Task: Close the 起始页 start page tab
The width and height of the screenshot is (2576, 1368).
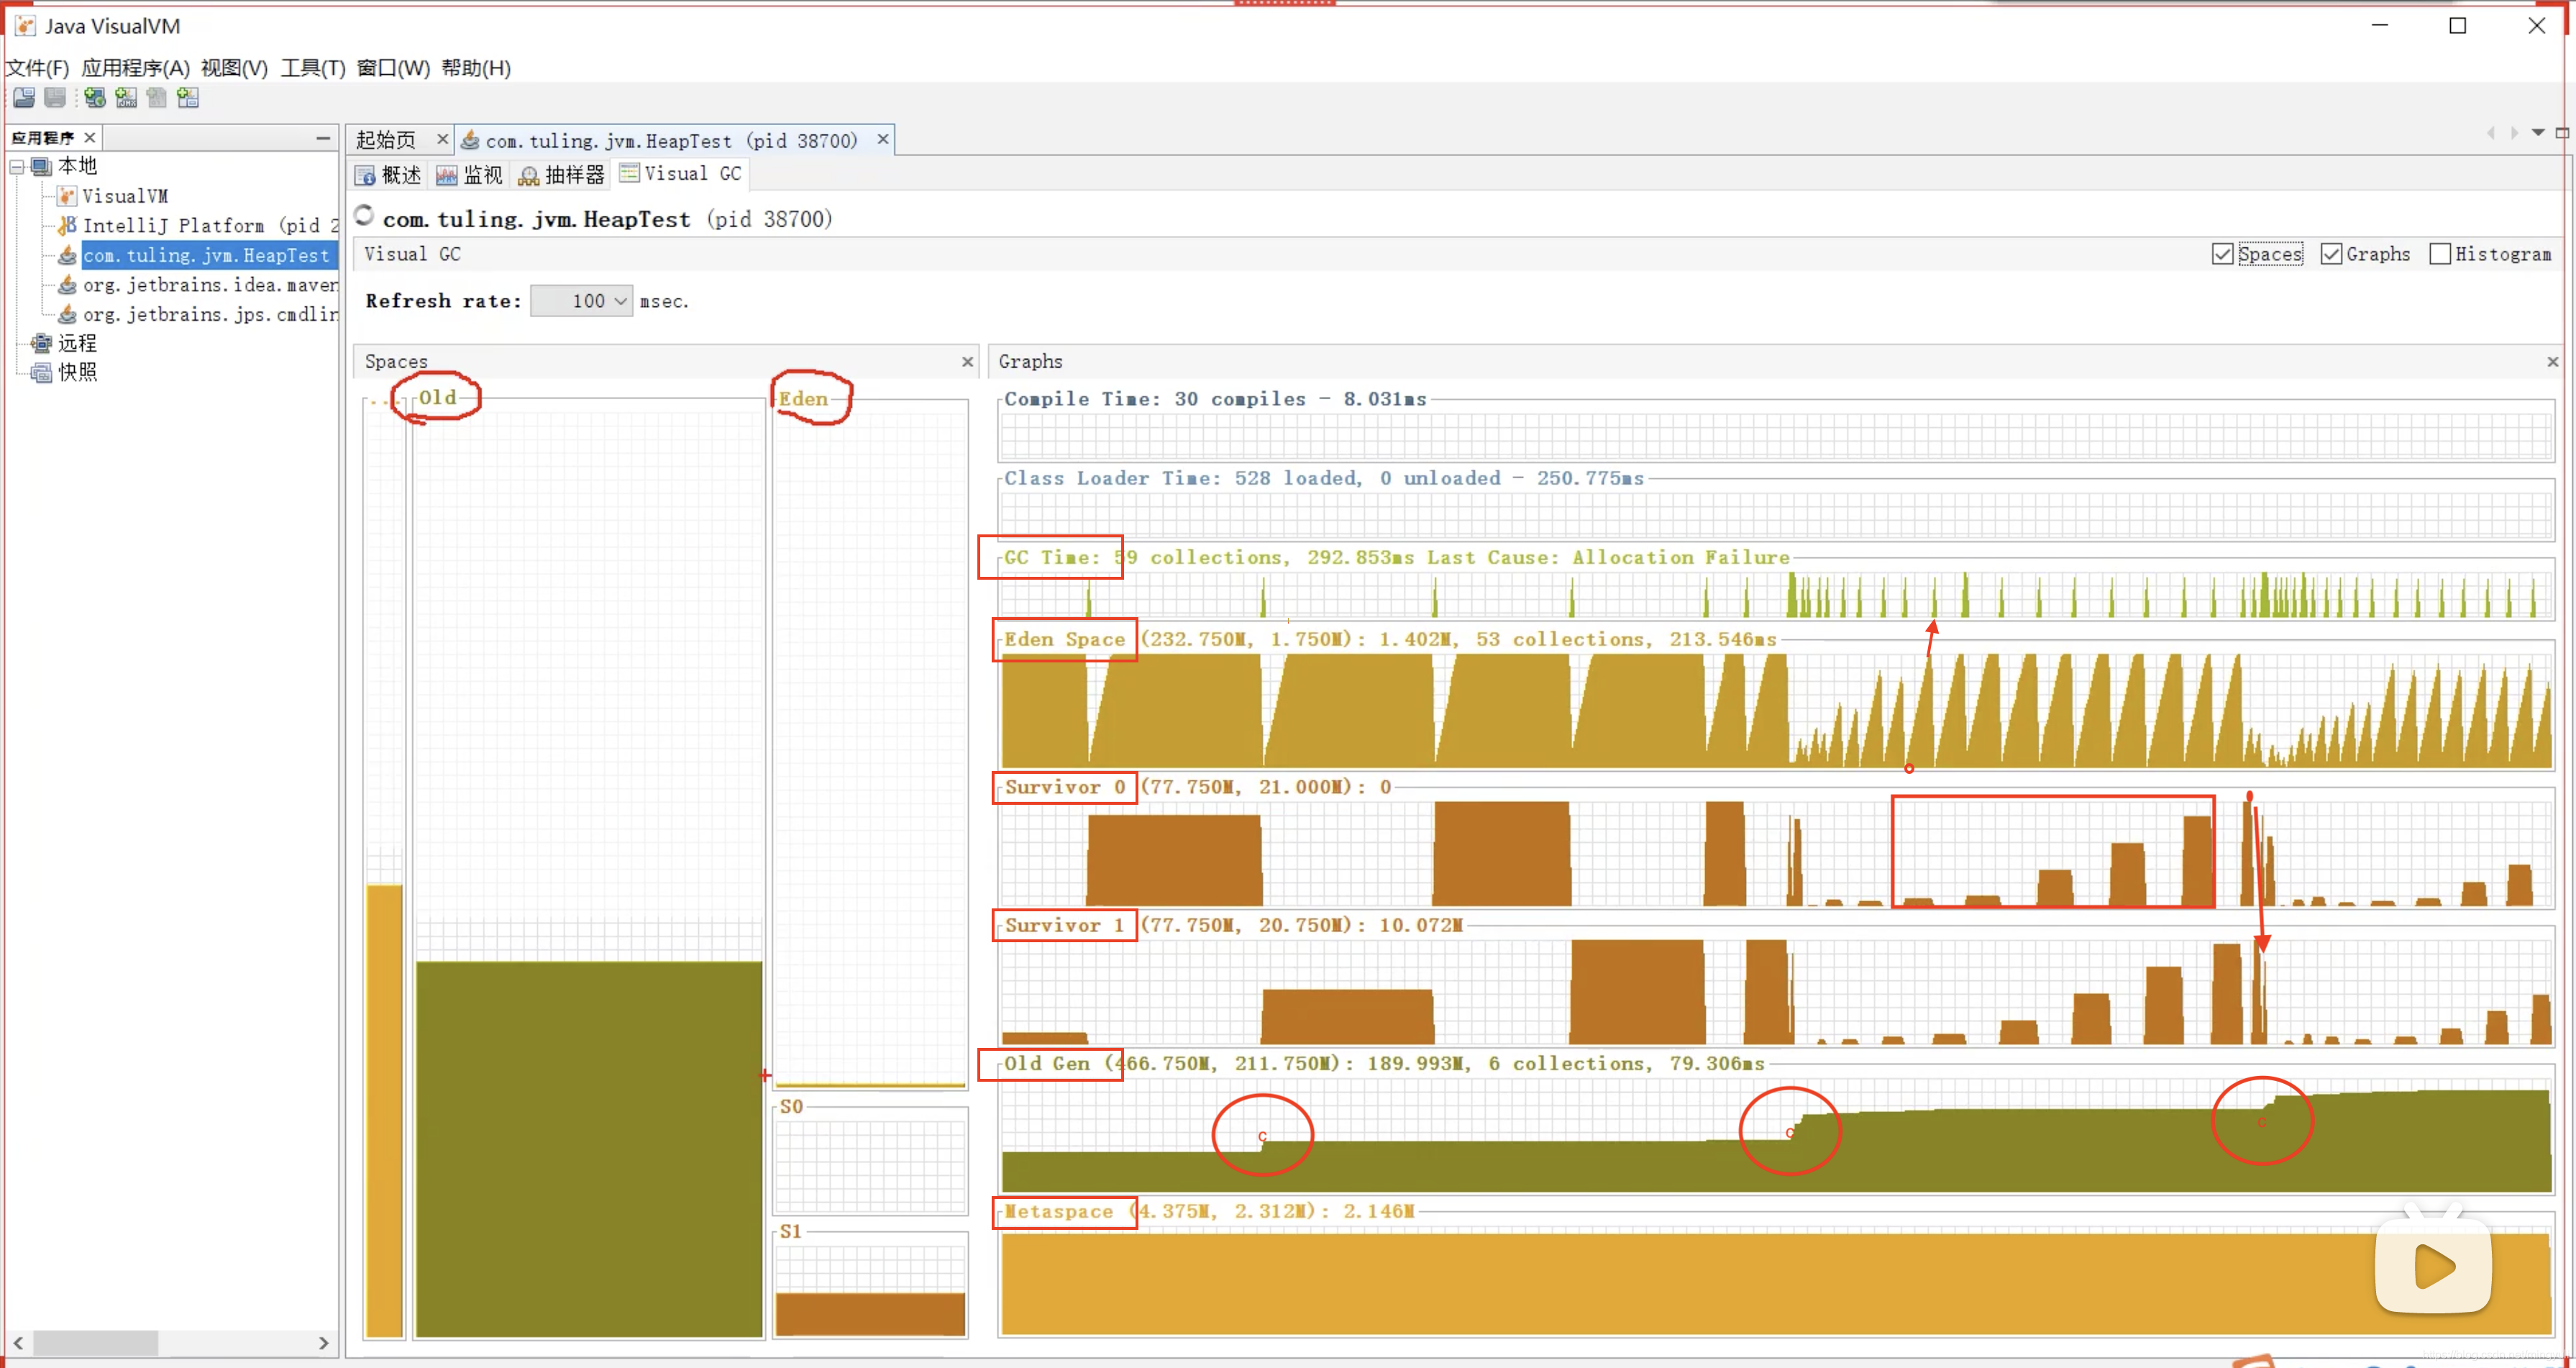Action: 442,139
